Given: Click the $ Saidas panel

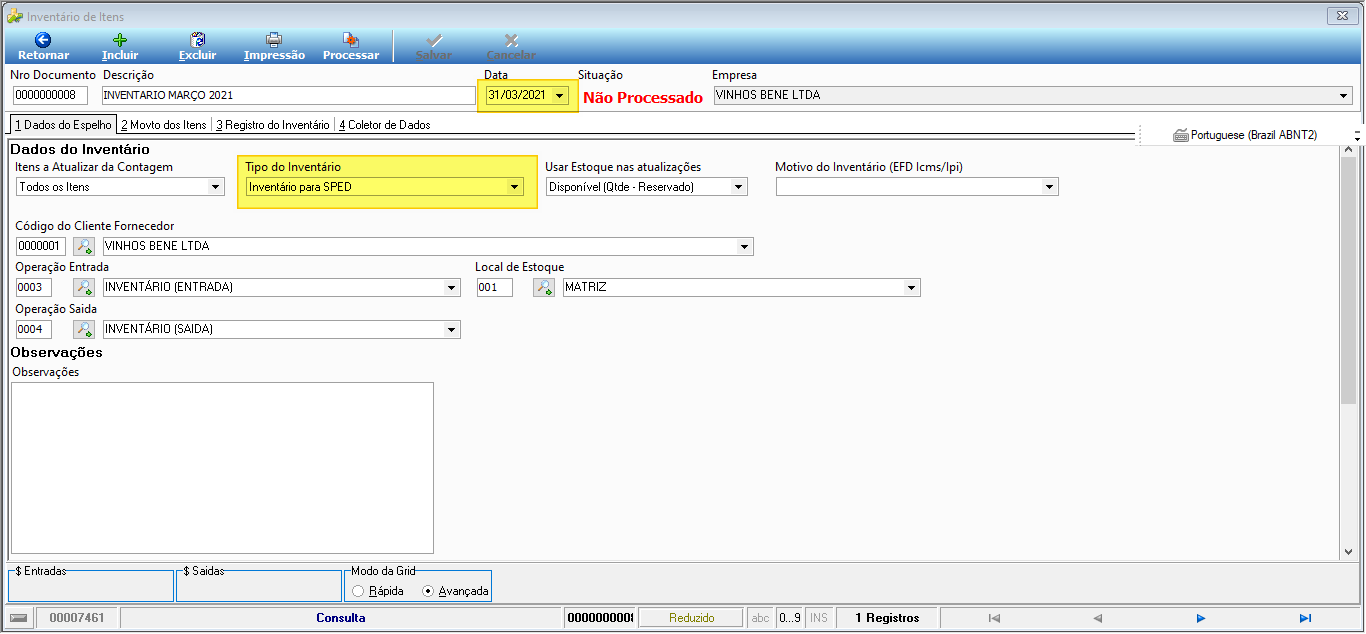Looking at the screenshot, I should (259, 586).
